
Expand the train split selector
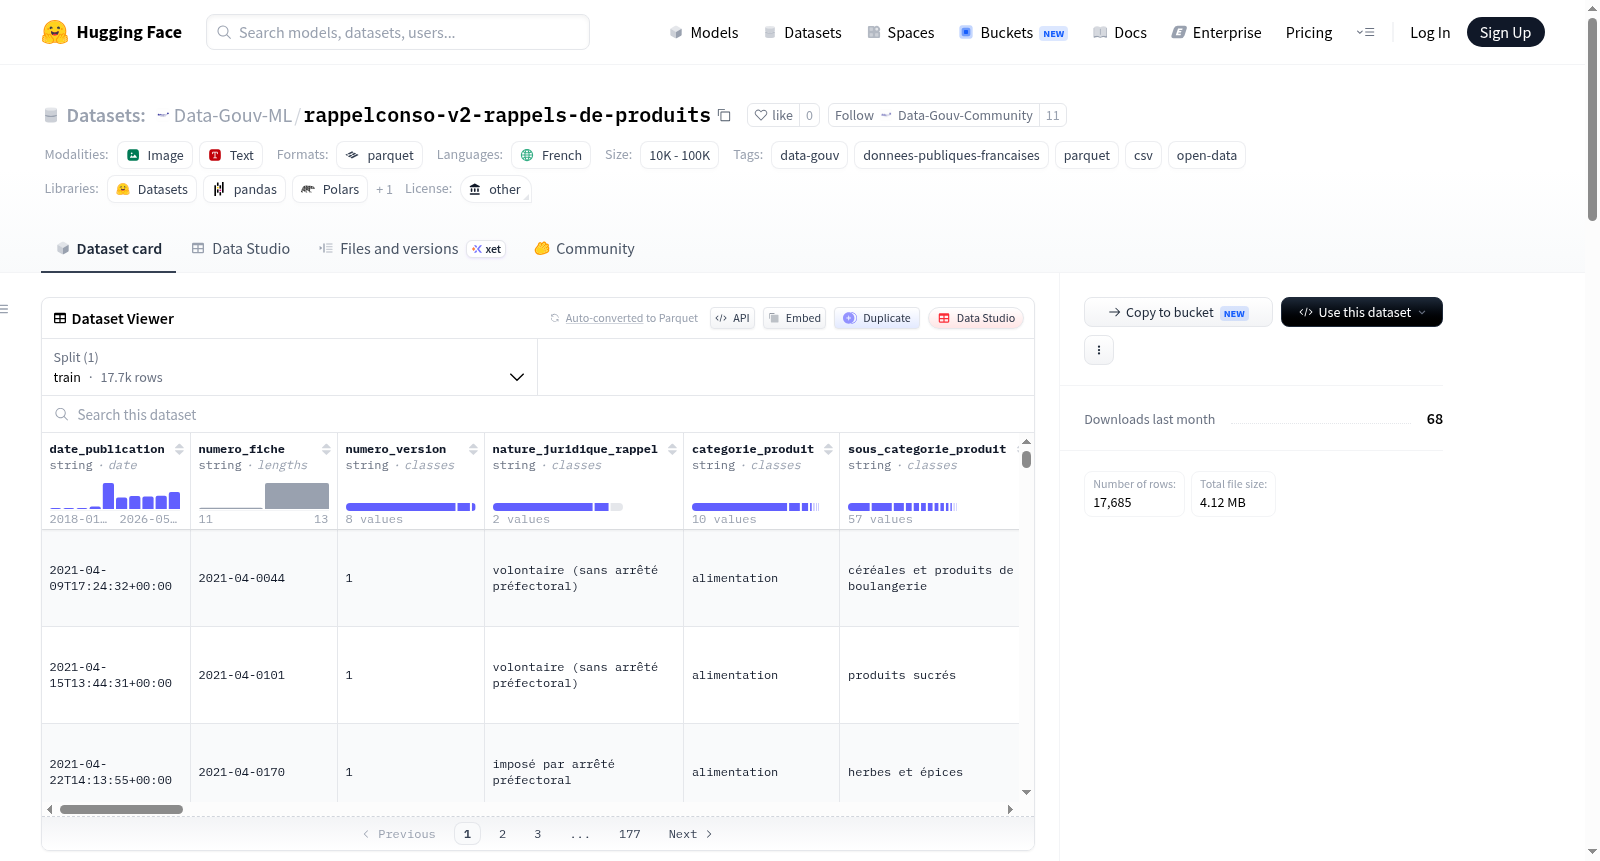point(289,367)
